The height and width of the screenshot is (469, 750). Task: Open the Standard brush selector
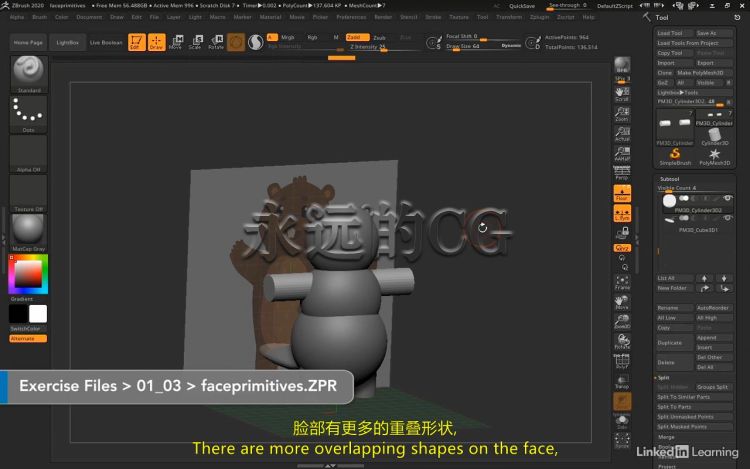tap(29, 74)
